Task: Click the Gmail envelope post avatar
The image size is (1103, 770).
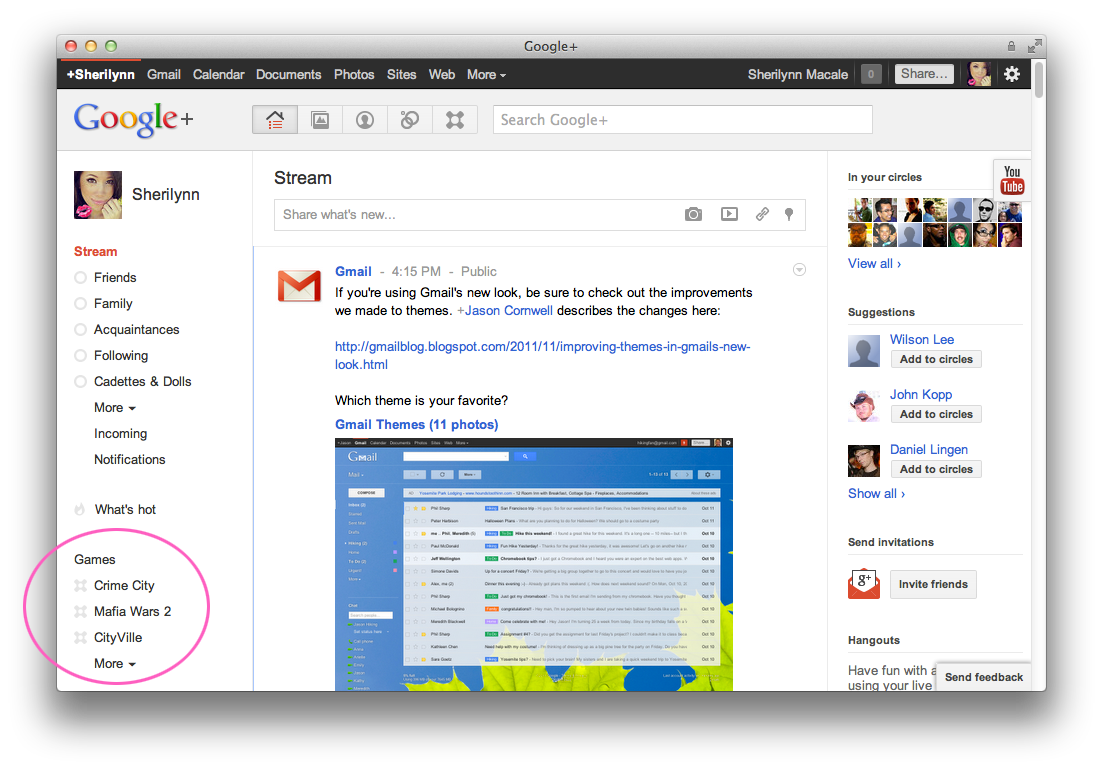Action: click(x=299, y=285)
